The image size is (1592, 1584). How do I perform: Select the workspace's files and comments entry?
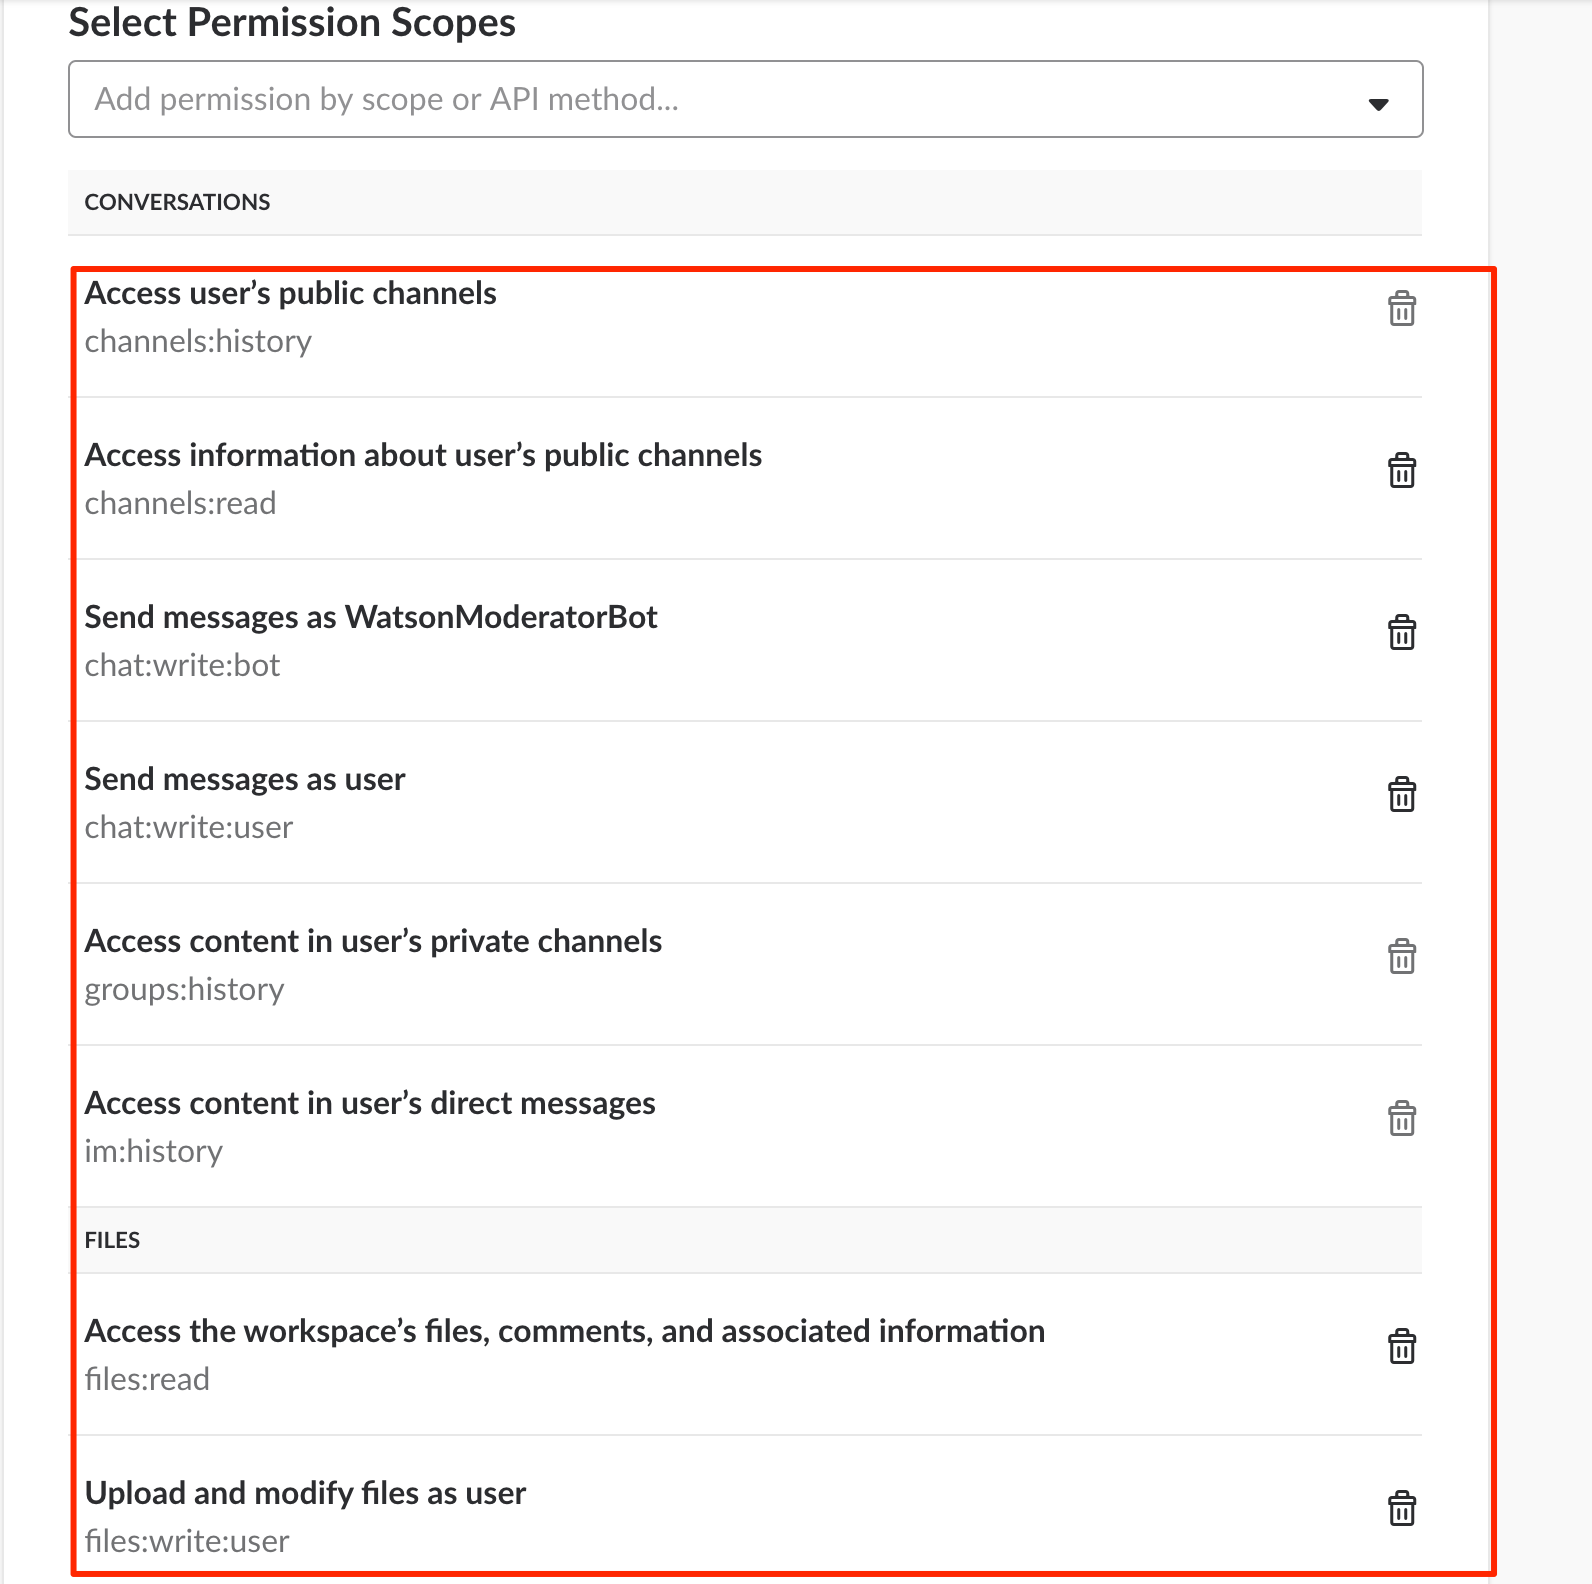564,1331
